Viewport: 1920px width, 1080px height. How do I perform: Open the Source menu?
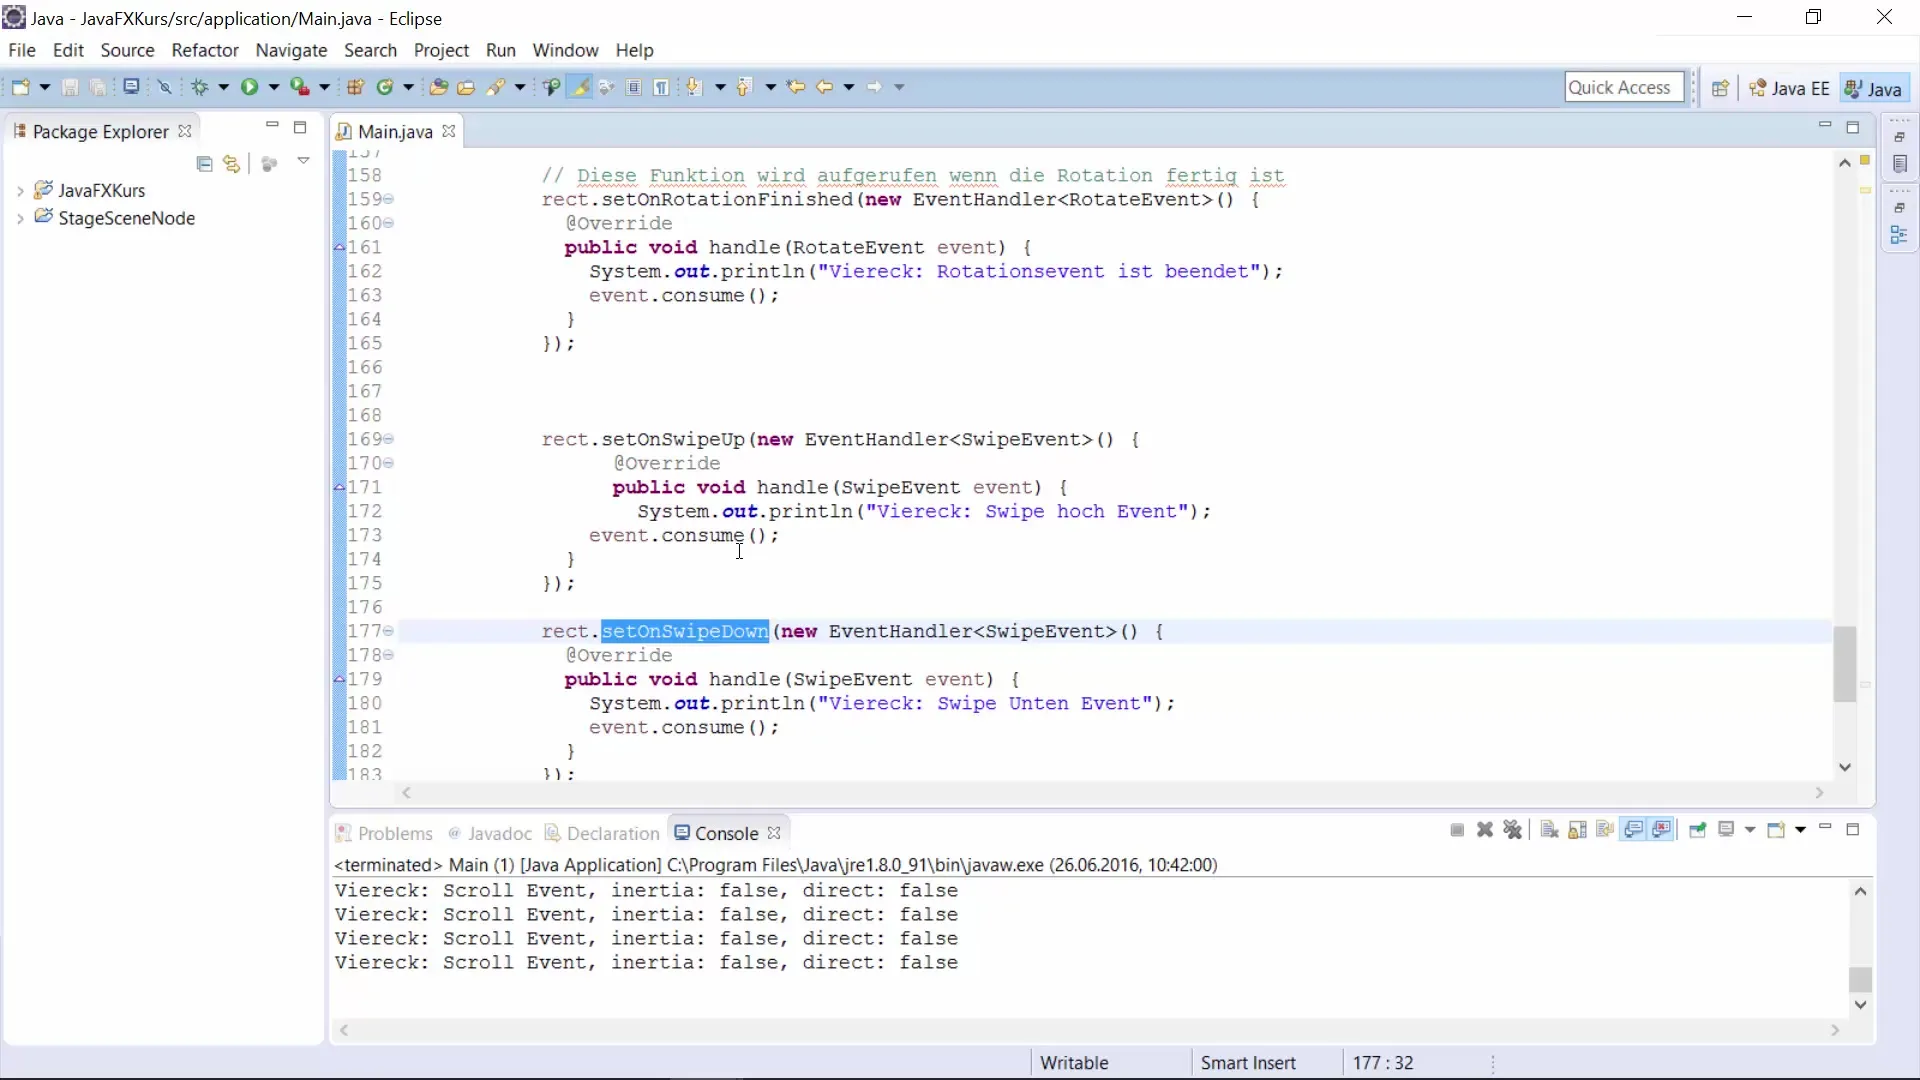[x=127, y=50]
